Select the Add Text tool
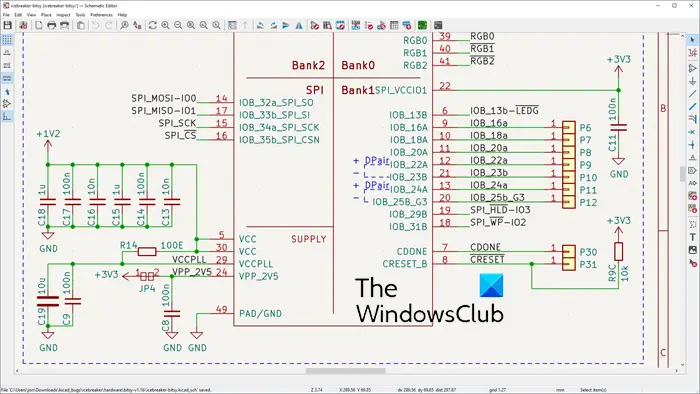Screen dimensions: 700x394 click(x=692, y=237)
